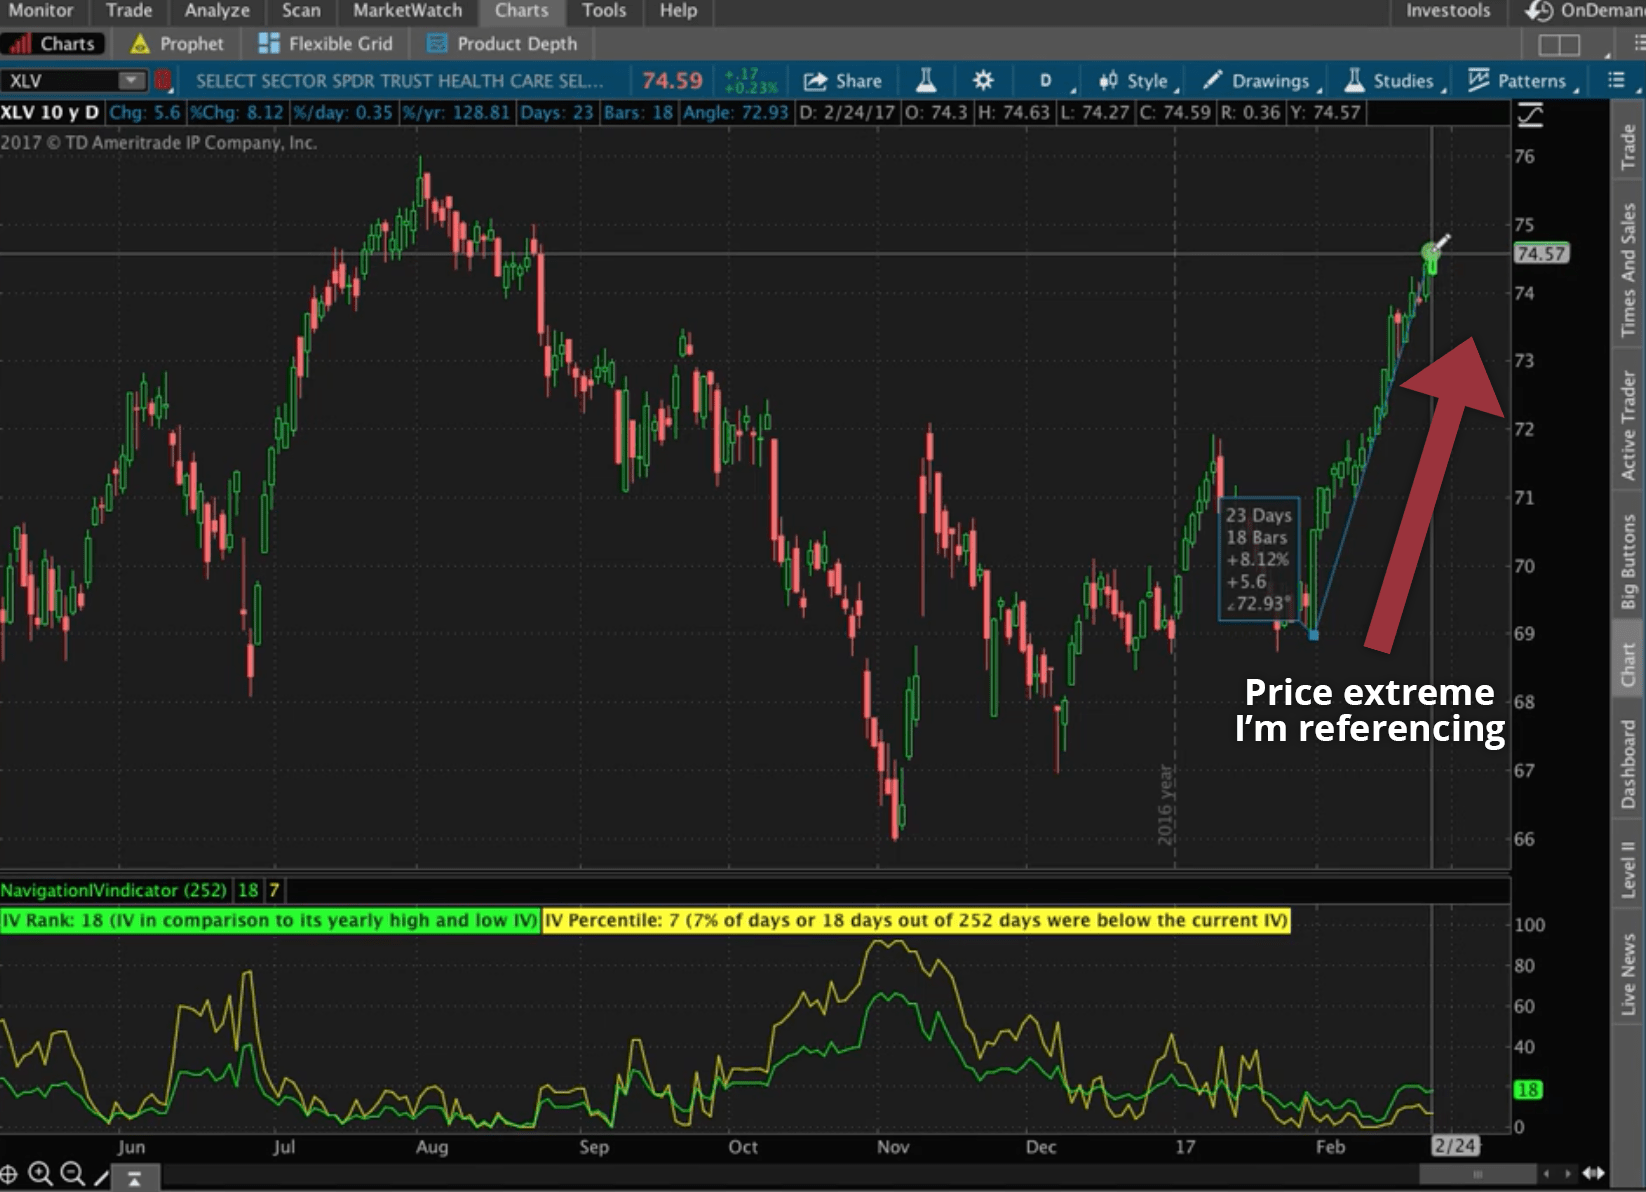Go to the Scan tab

[x=301, y=11]
